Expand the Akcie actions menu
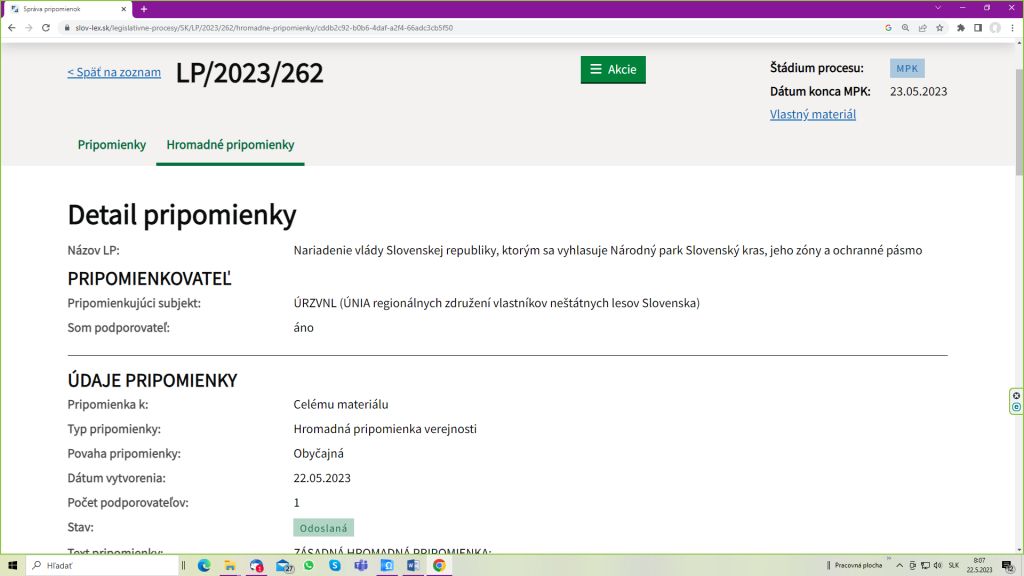Viewport: 1024px width, 576px height. [613, 69]
